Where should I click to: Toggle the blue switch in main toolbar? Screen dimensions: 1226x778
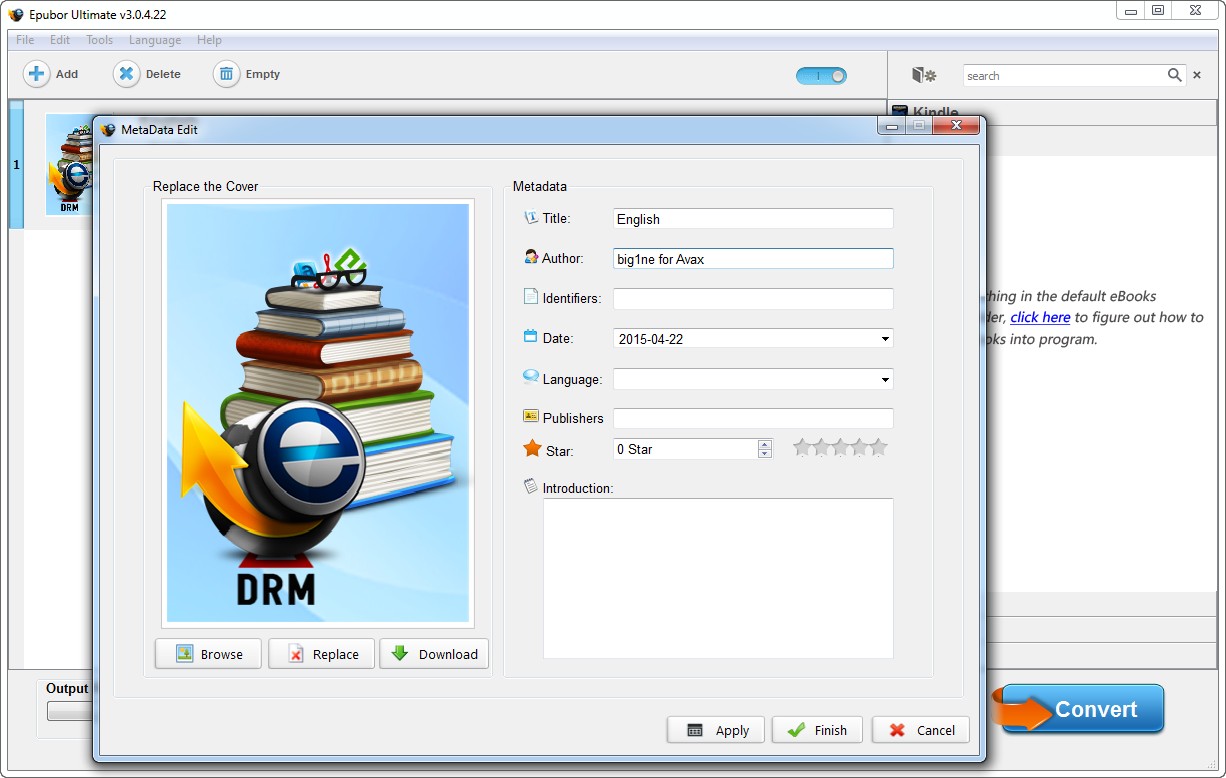click(x=822, y=76)
